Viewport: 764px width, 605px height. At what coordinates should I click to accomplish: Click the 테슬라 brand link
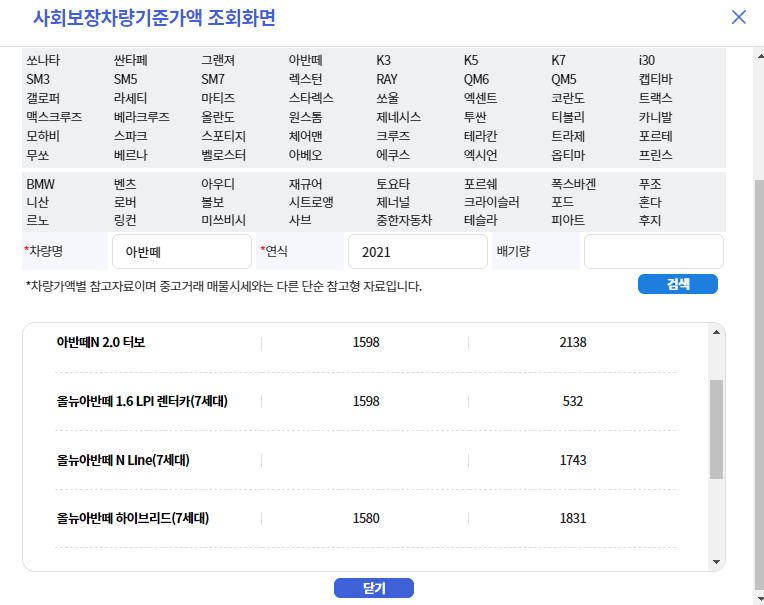pyautogui.click(x=480, y=220)
